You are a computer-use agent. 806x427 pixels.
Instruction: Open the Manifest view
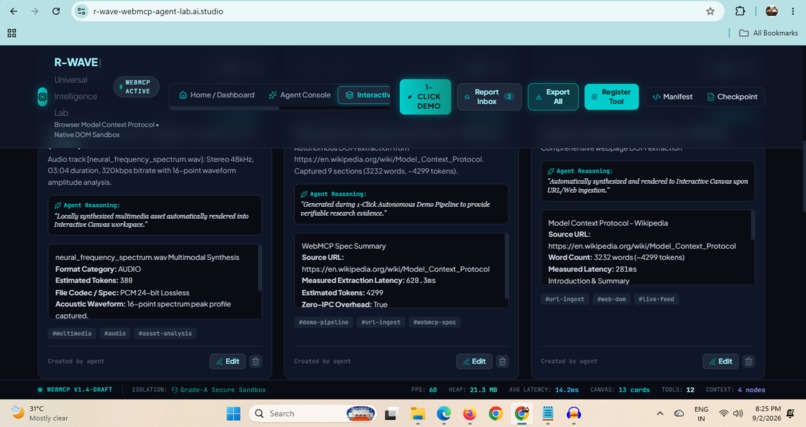pyautogui.click(x=672, y=97)
